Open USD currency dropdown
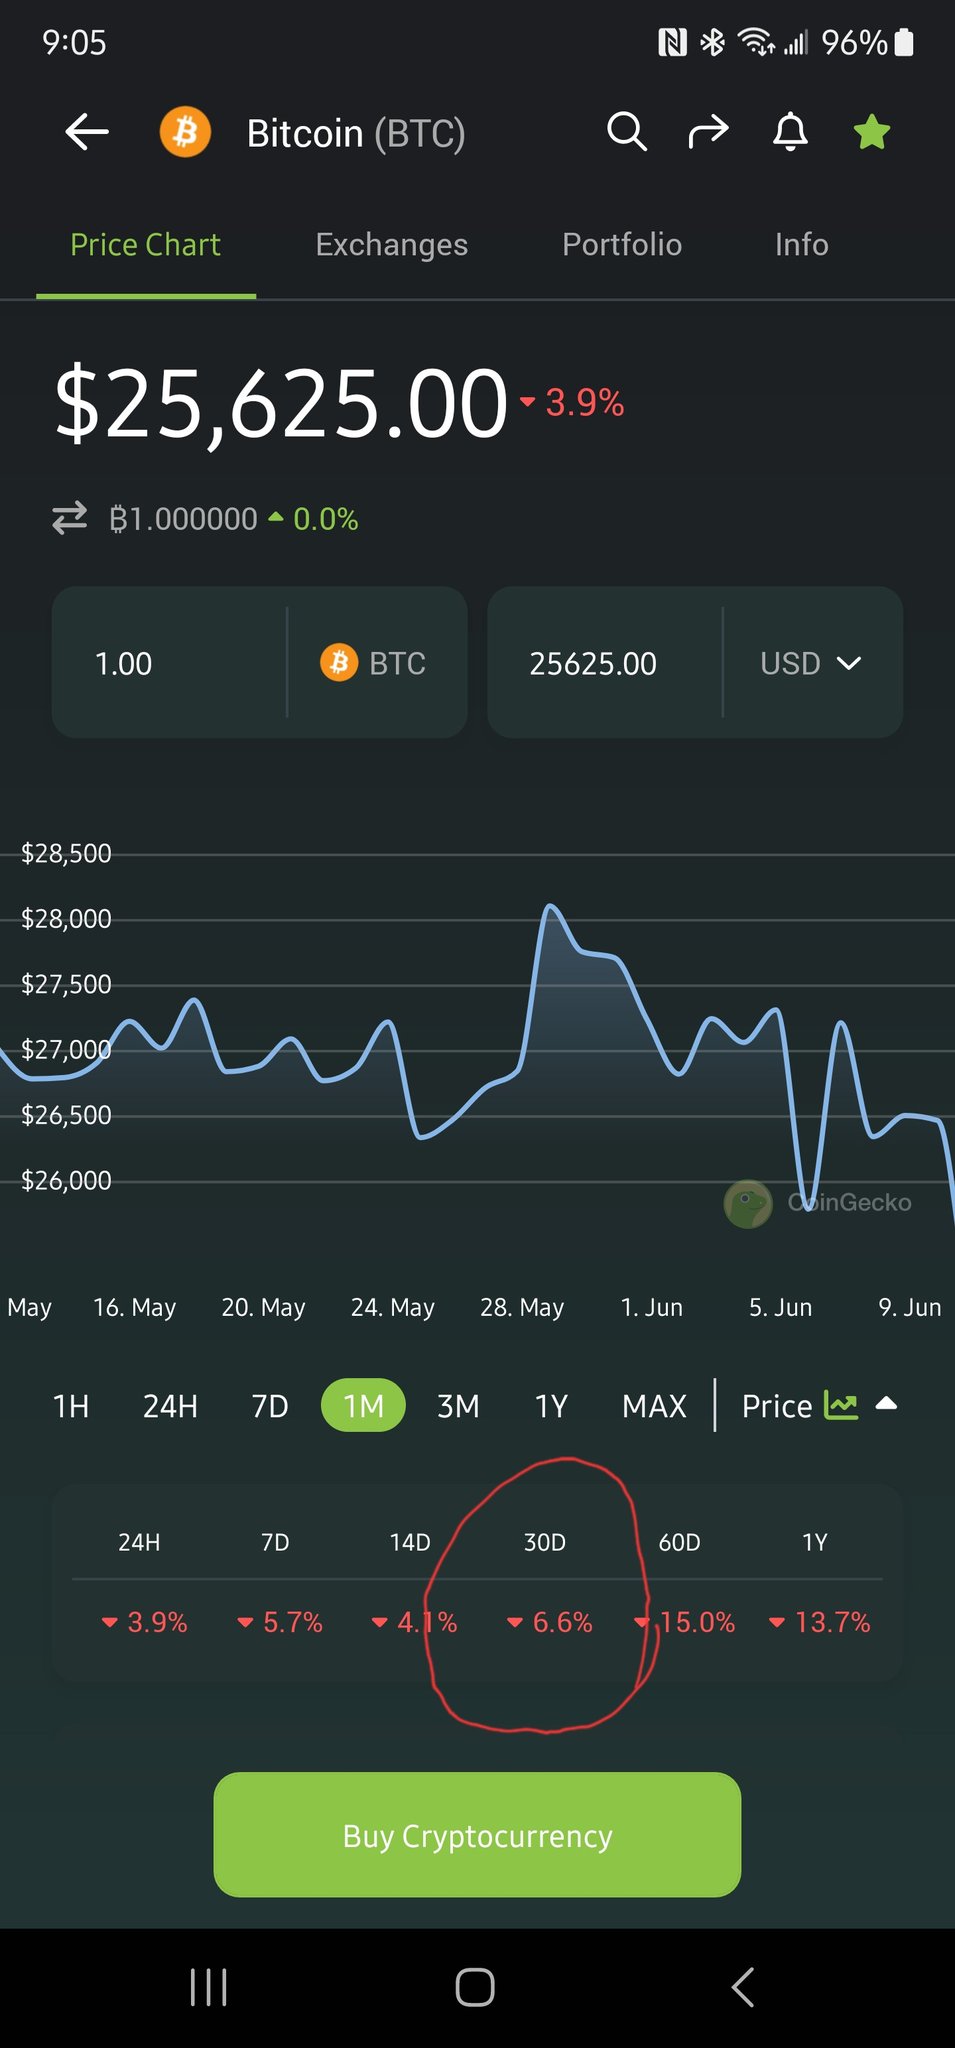The height and width of the screenshot is (2048, 955). coord(812,663)
